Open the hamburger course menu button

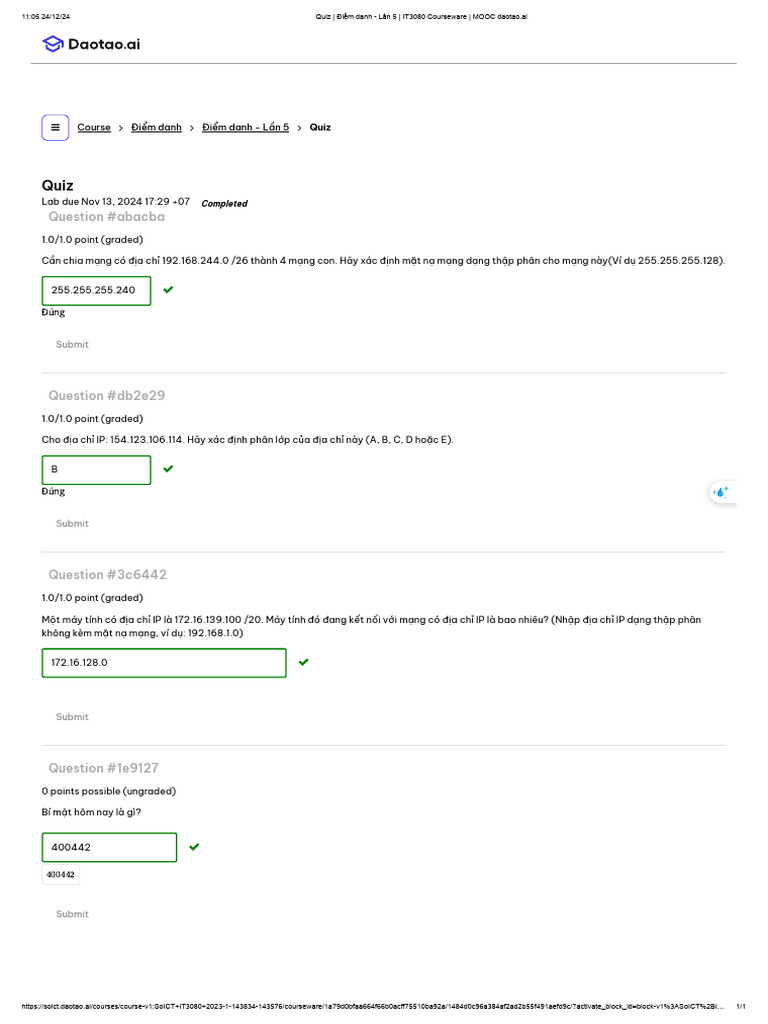tap(55, 127)
